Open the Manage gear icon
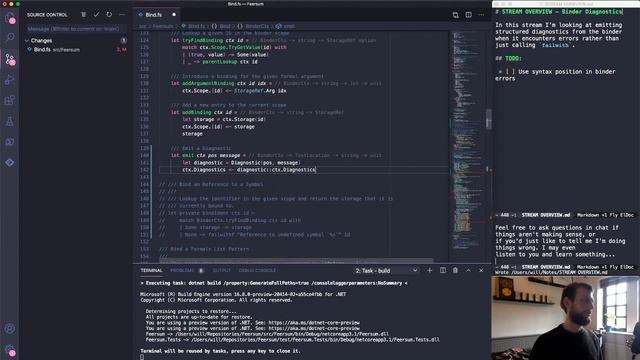The width and height of the screenshot is (640, 360). [x=9, y=350]
